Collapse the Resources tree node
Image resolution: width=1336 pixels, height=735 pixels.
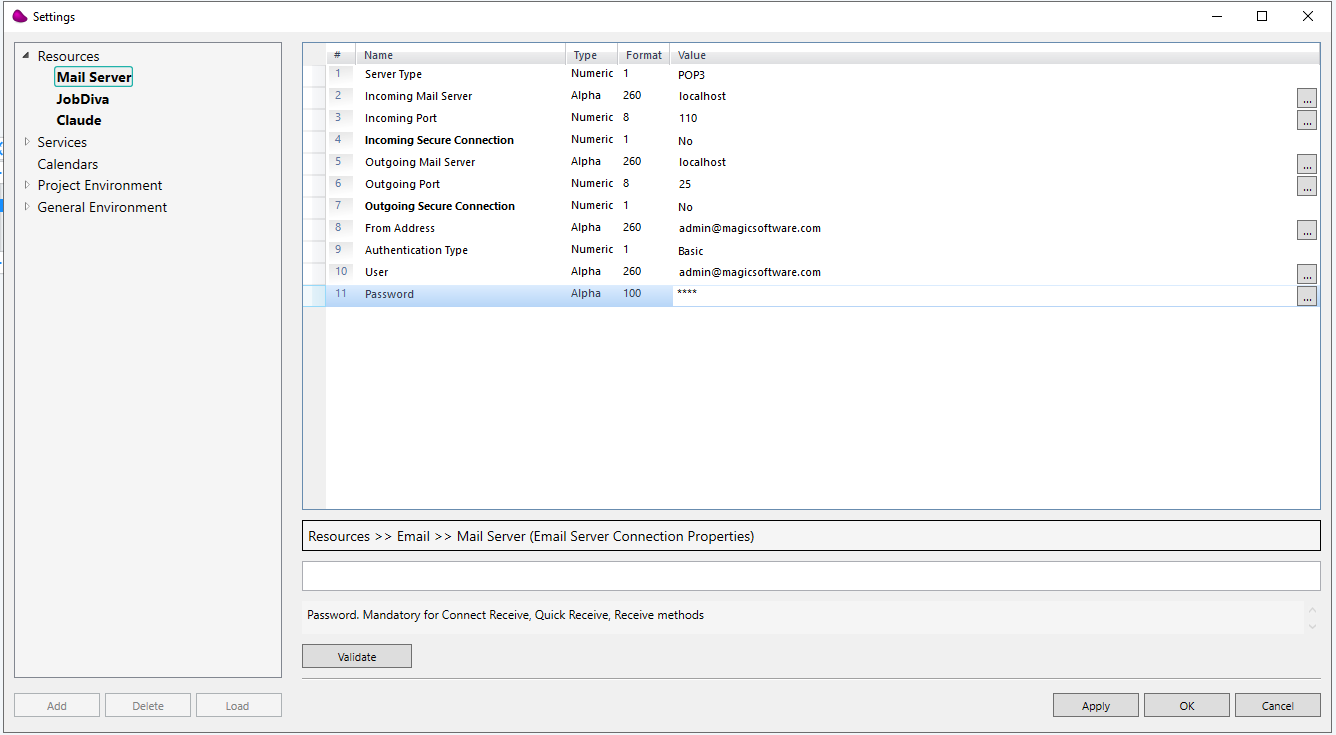pos(26,56)
